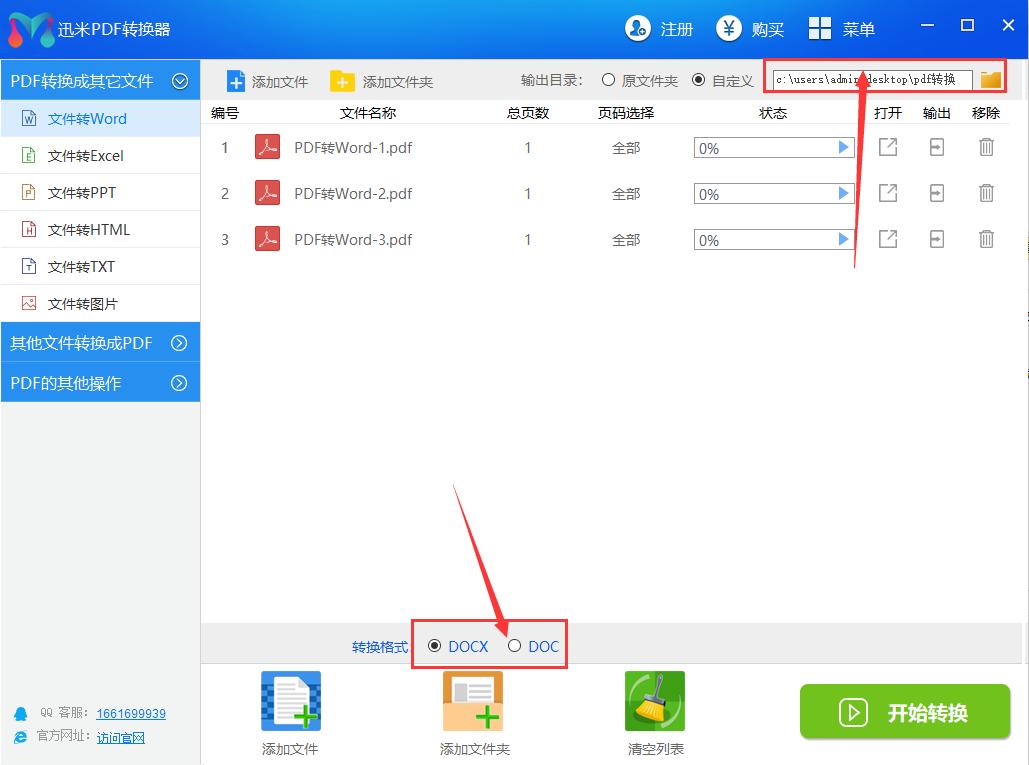Expand the 其他文件转换成PDF section
Image resolution: width=1029 pixels, height=765 pixels.
coord(100,342)
